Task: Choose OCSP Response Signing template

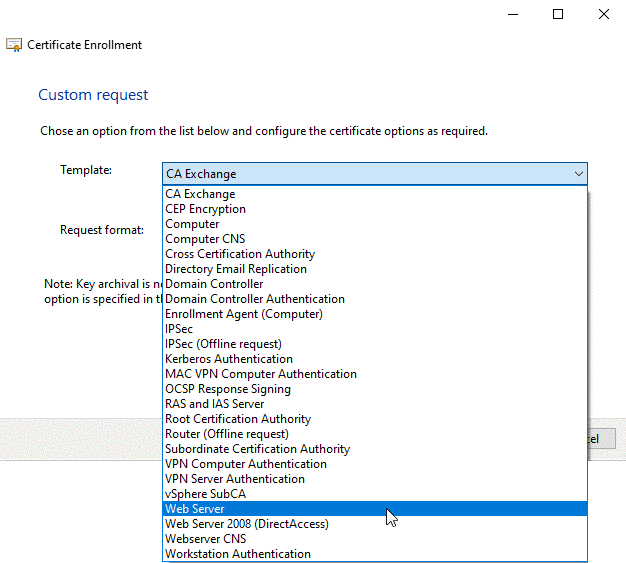Action: 228,389
